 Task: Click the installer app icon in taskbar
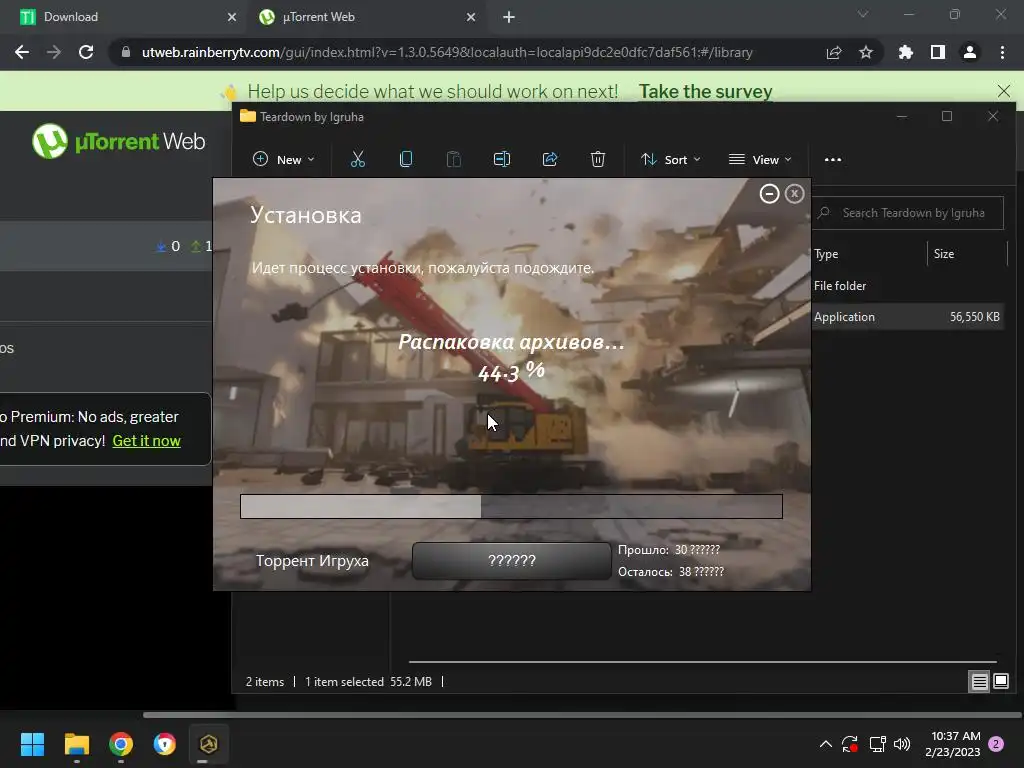[208, 744]
